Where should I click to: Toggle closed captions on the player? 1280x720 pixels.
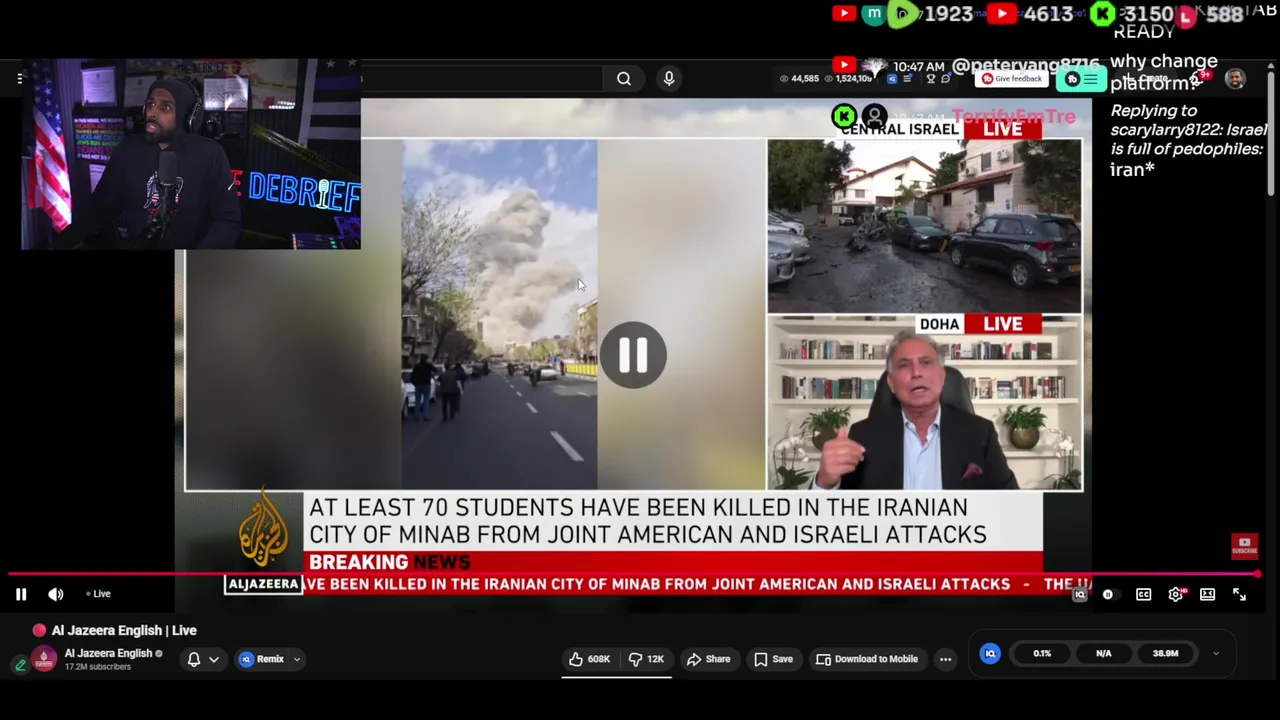1143,595
